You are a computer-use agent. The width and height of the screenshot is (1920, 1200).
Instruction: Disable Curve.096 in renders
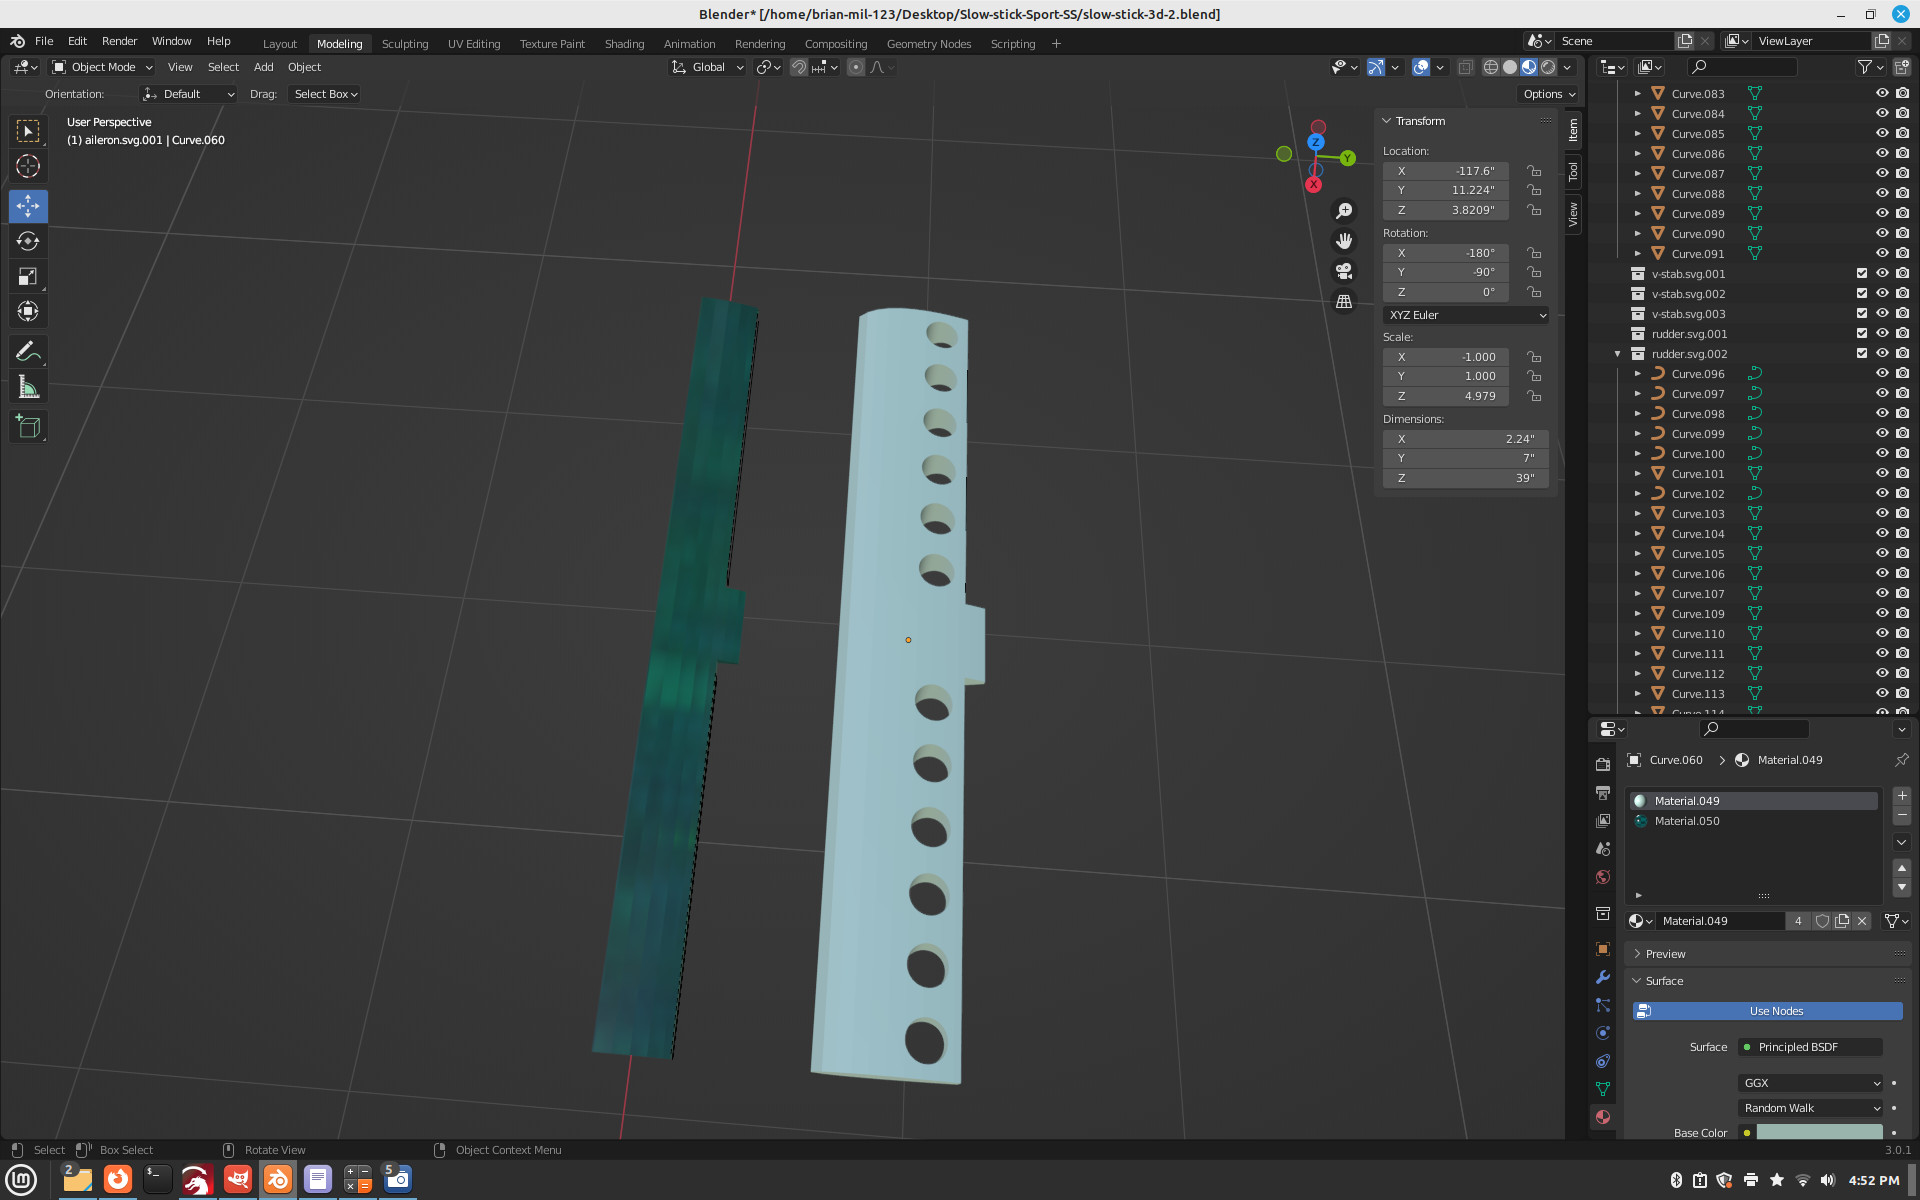1902,373
